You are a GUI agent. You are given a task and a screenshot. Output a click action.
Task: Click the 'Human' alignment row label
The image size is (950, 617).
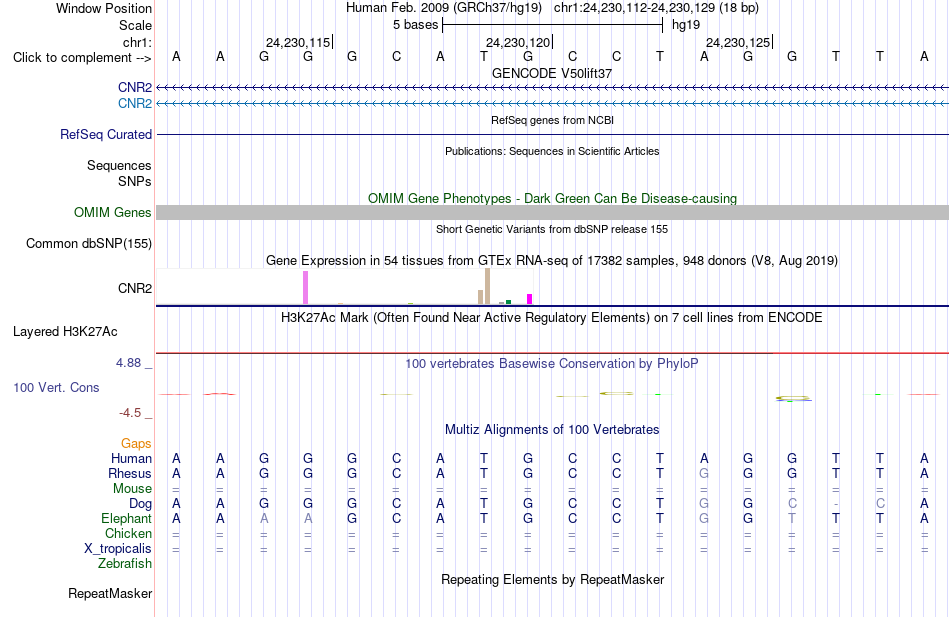[x=131, y=459]
